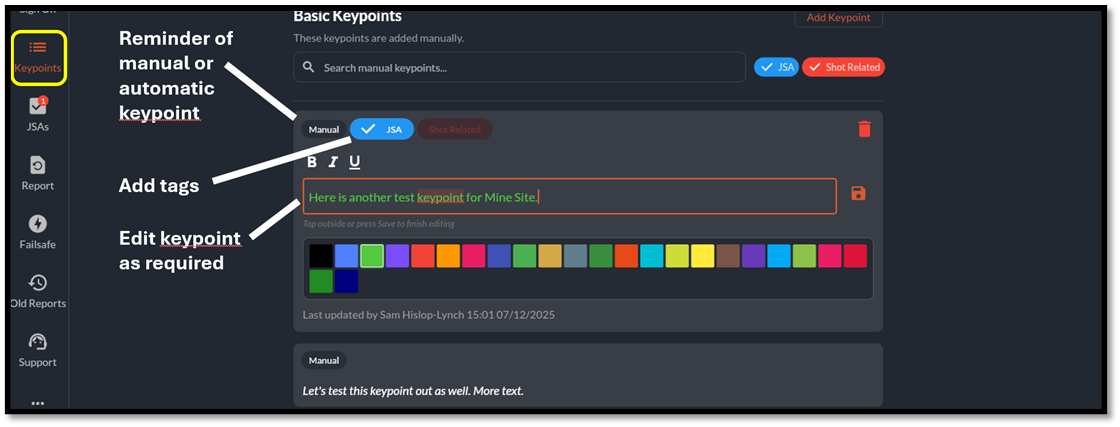Screen dimensions: 1120x427
Task: Underline the keypoint text
Action: point(354,162)
